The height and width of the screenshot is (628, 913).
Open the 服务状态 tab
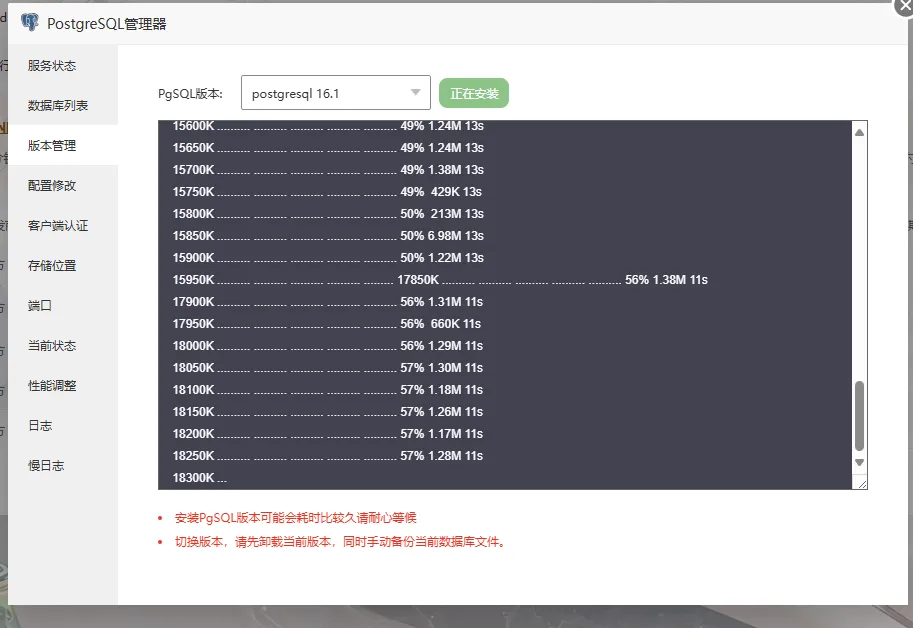click(x=63, y=66)
